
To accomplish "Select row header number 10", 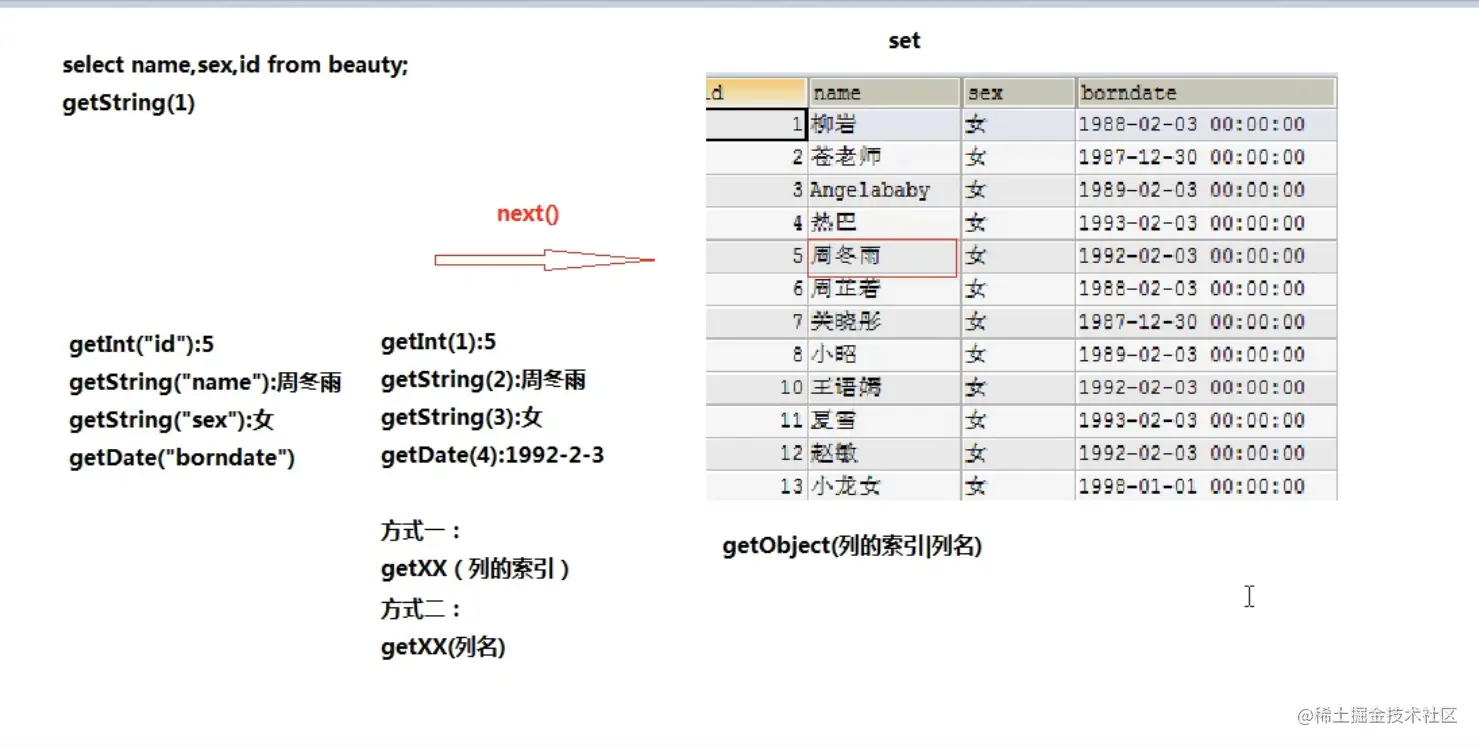I will pyautogui.click(x=756, y=387).
